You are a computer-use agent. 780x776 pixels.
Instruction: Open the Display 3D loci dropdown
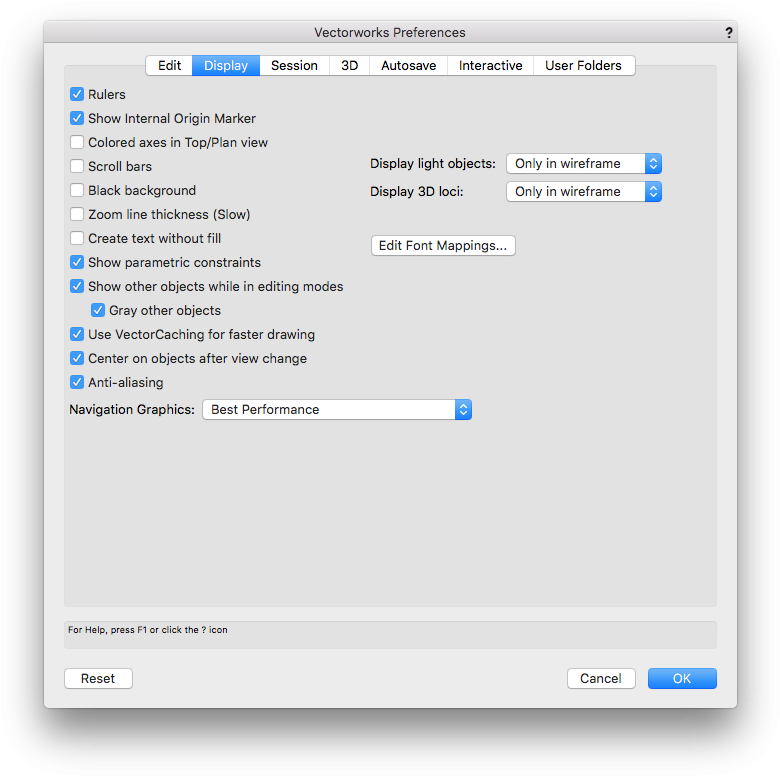pyautogui.click(x=584, y=192)
